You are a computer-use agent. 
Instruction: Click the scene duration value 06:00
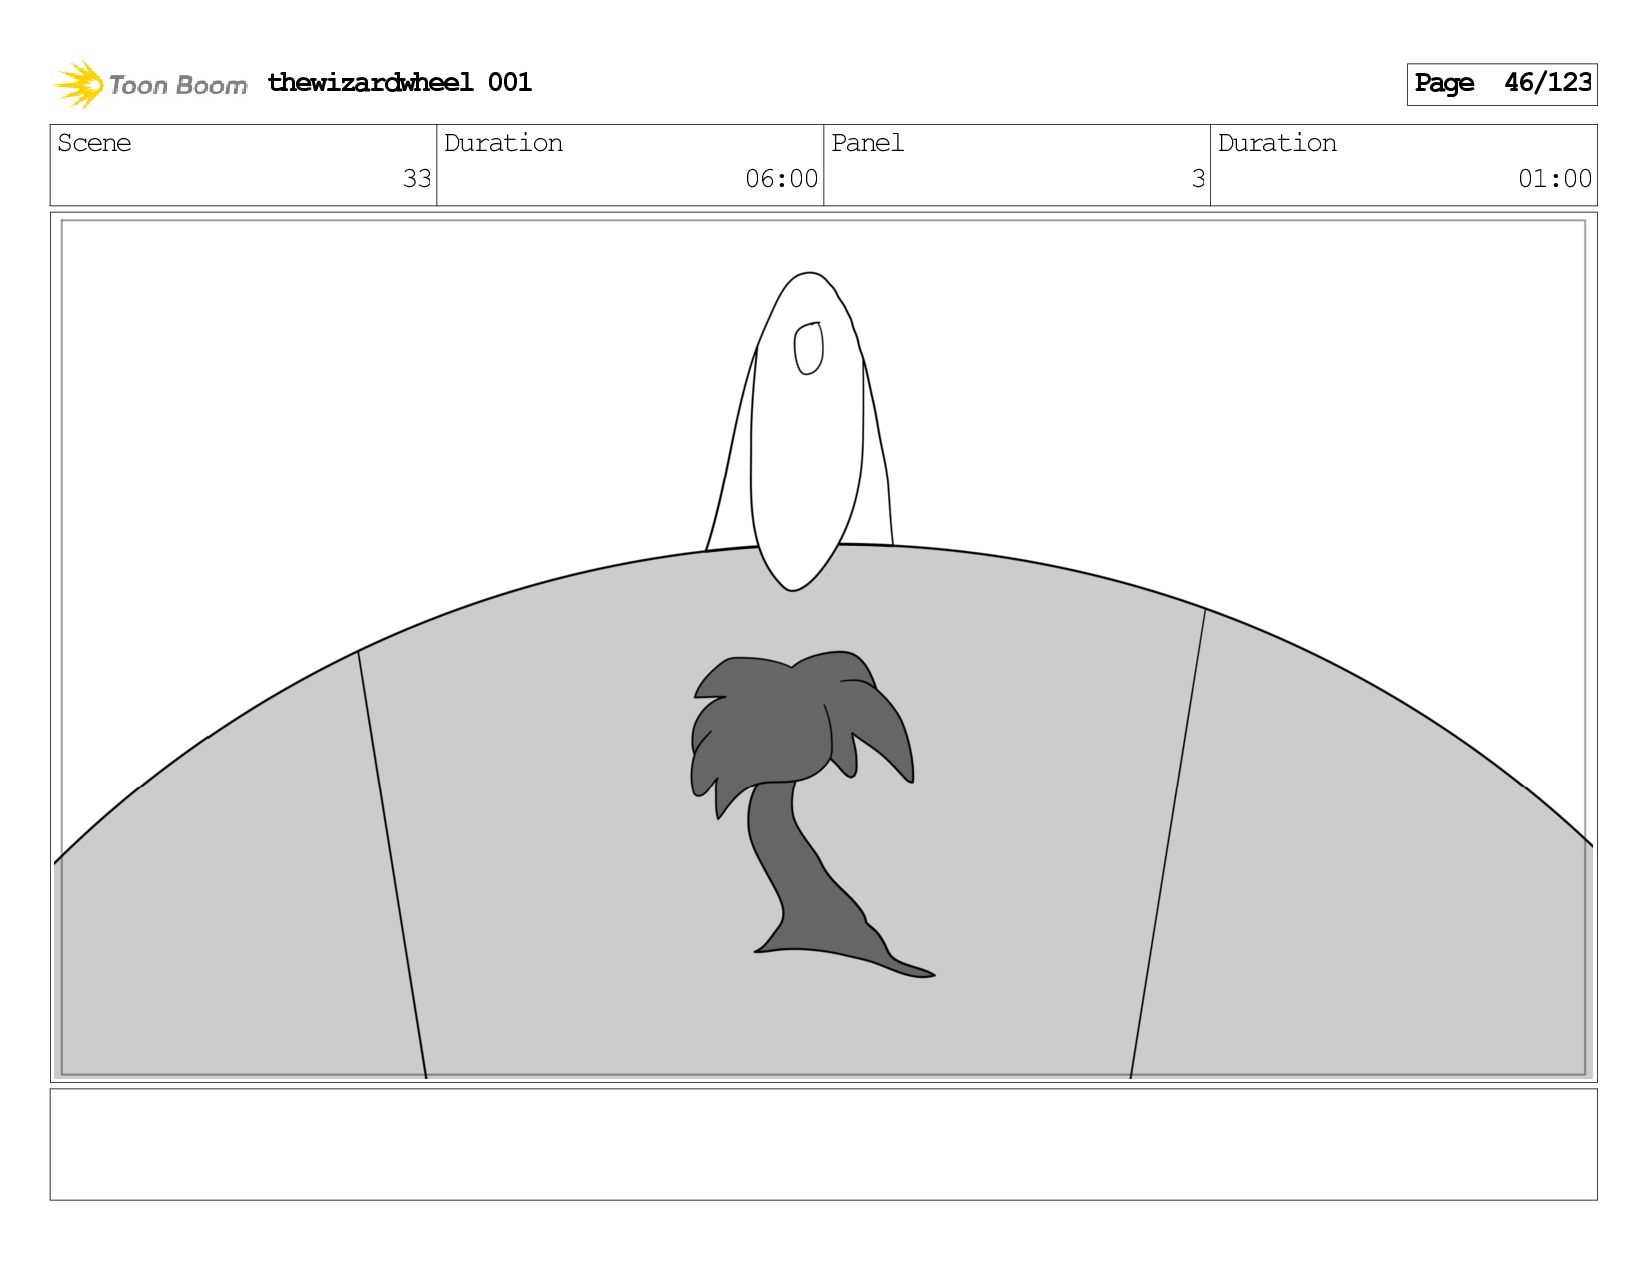click(x=782, y=179)
